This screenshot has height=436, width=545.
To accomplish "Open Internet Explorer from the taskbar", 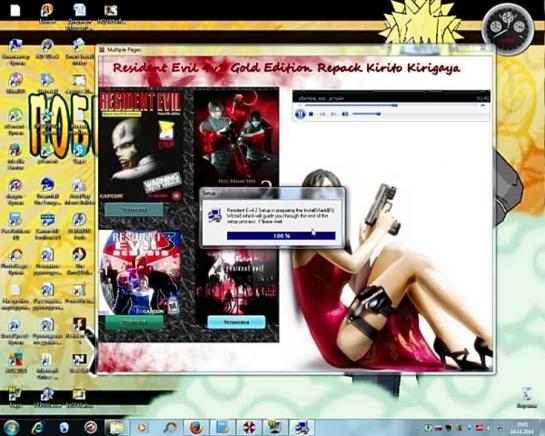I will pyautogui.click(x=38, y=427).
